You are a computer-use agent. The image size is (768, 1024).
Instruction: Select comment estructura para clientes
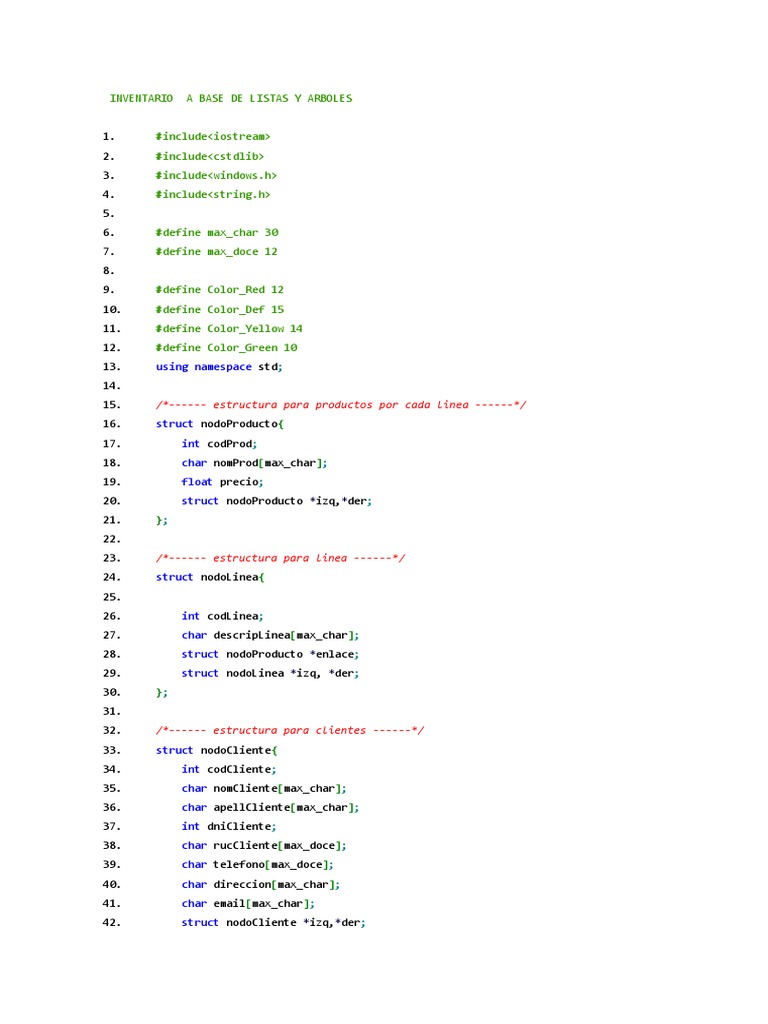[290, 730]
